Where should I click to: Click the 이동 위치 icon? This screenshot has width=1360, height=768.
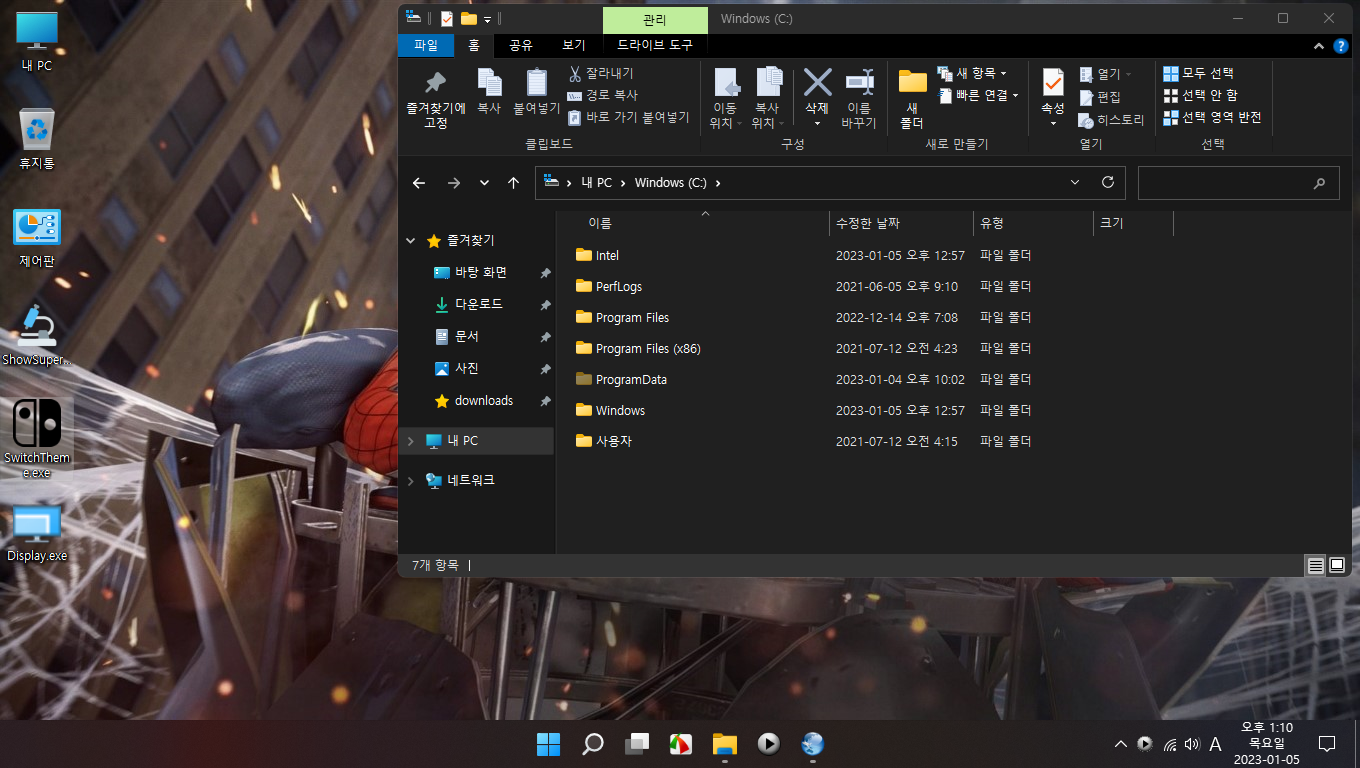(725, 83)
